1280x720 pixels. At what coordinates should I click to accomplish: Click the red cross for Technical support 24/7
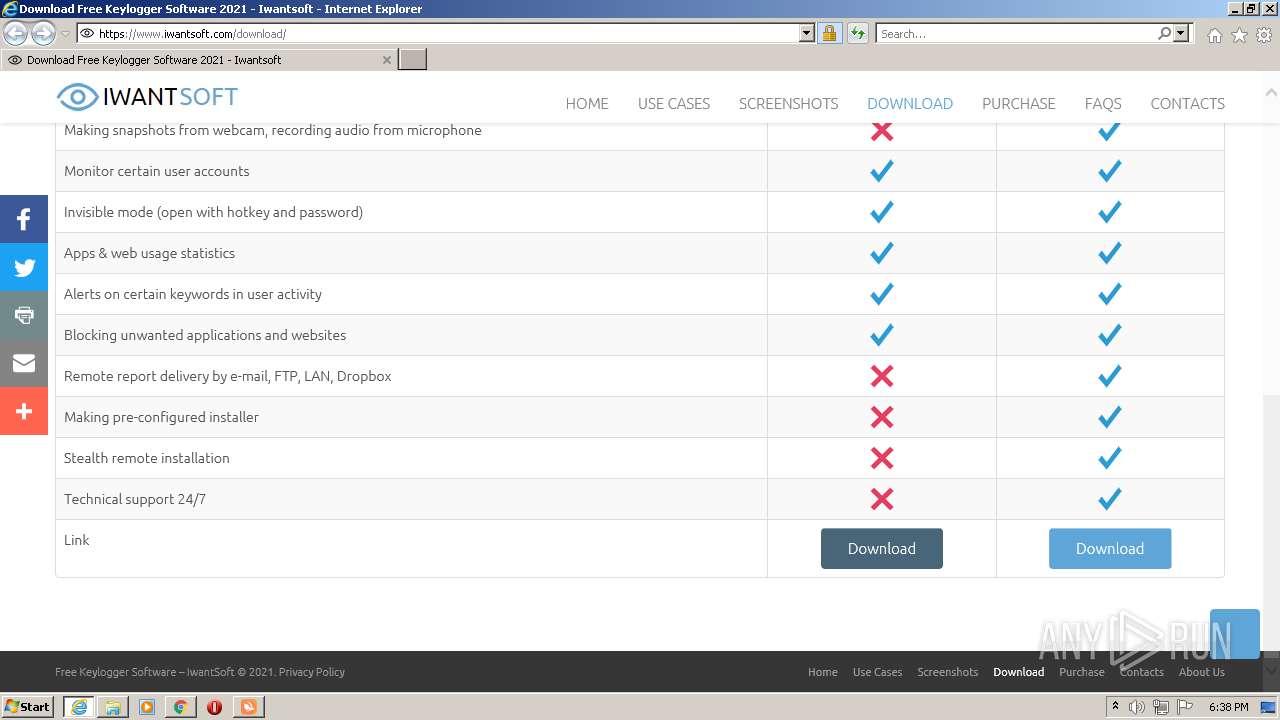point(882,499)
